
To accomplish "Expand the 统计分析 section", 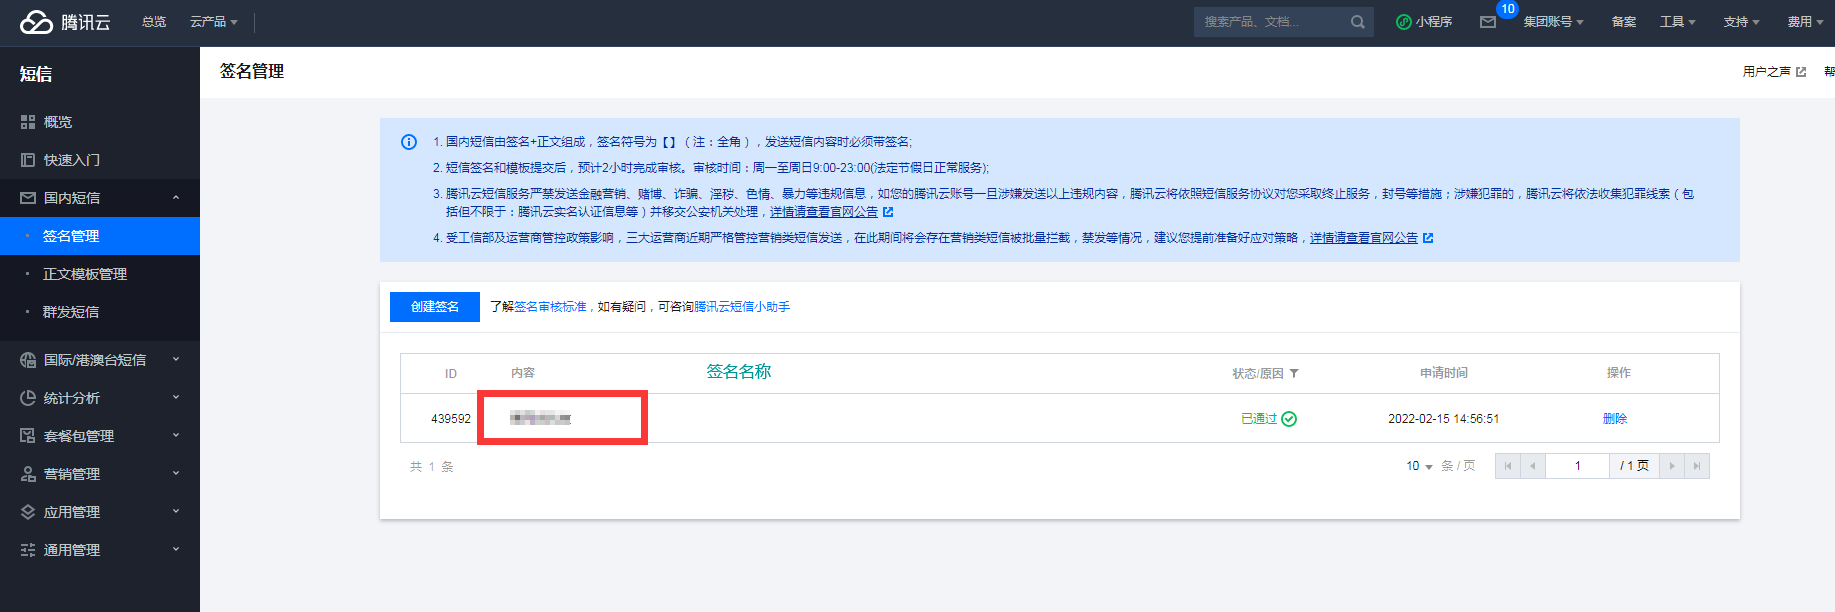I will click(176, 398).
